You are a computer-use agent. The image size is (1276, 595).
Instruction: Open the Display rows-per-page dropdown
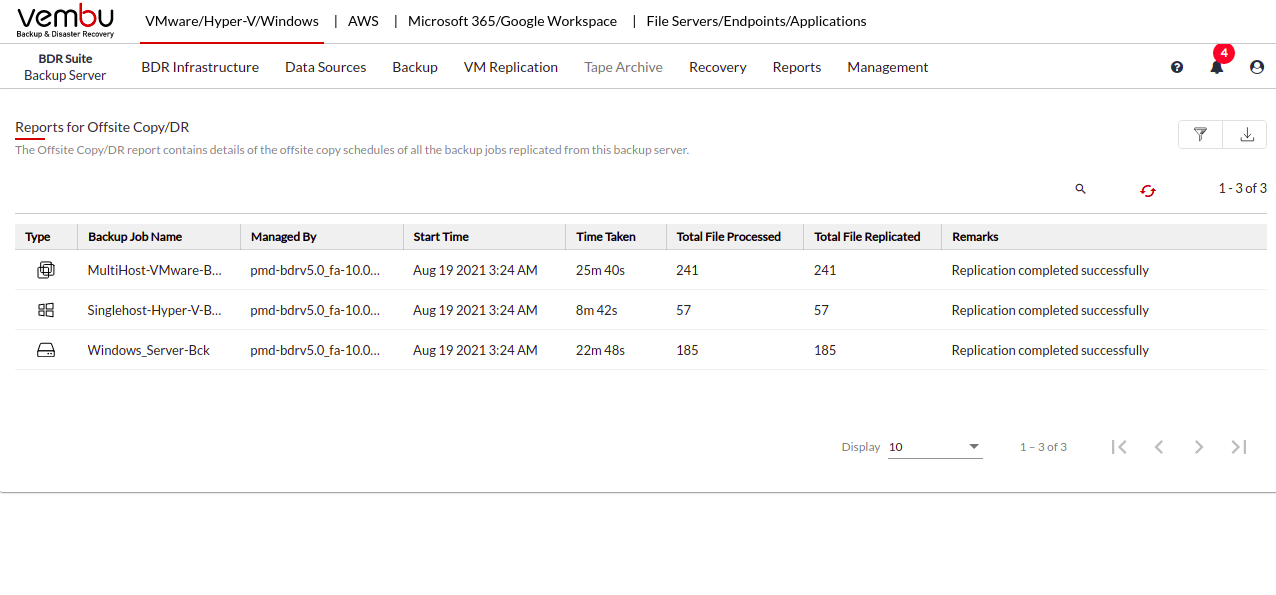point(935,447)
